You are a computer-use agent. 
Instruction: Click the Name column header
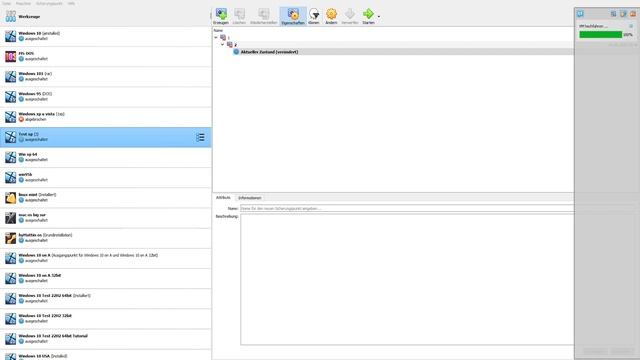218,31
